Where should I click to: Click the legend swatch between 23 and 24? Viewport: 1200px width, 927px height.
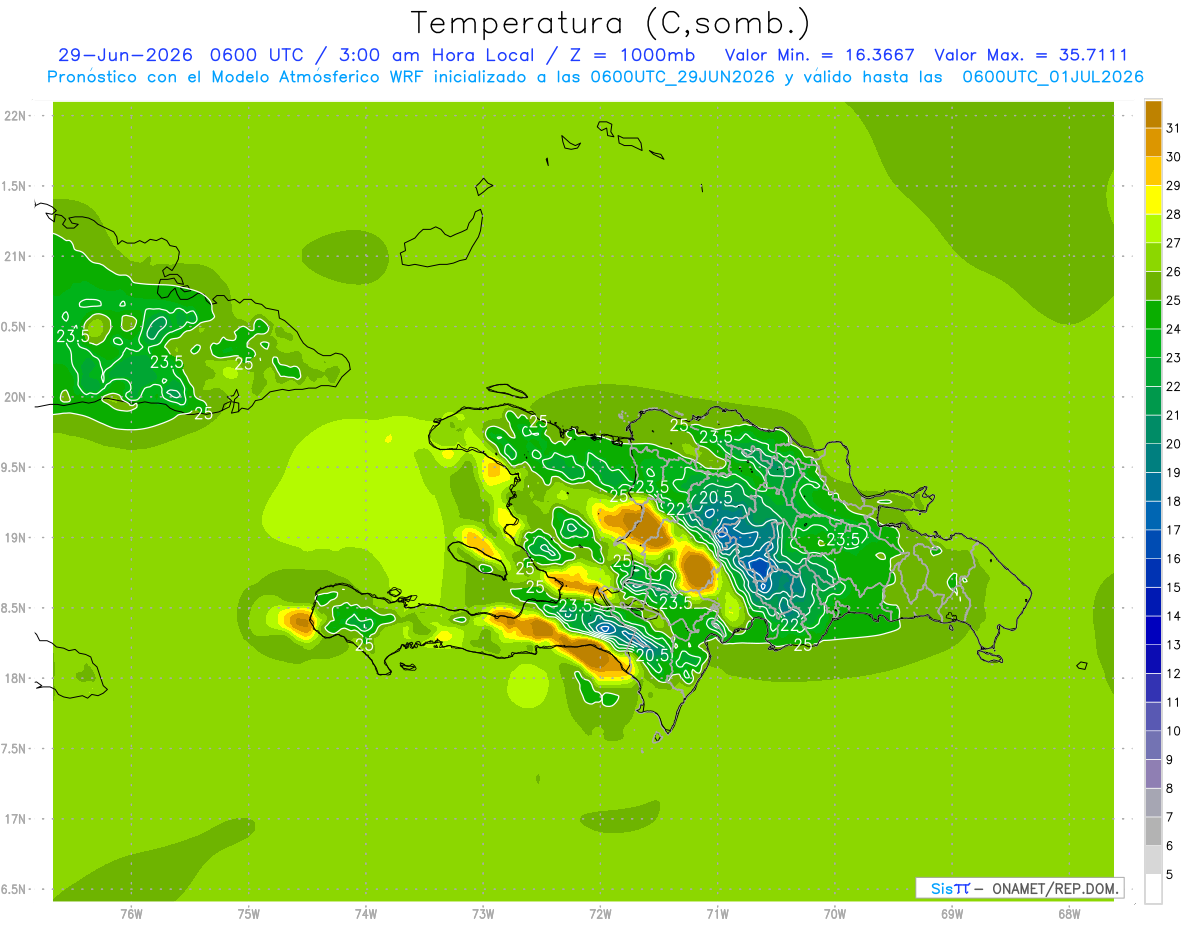[x=1153, y=343]
